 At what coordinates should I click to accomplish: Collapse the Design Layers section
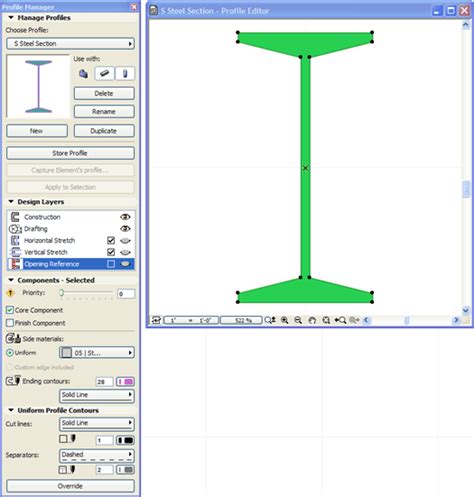pyautogui.click(x=11, y=202)
